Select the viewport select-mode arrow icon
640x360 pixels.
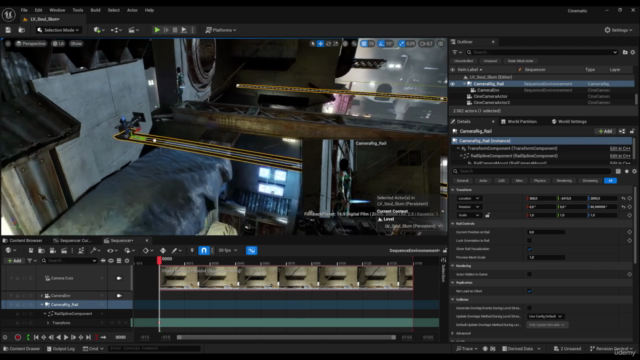[x=313, y=43]
